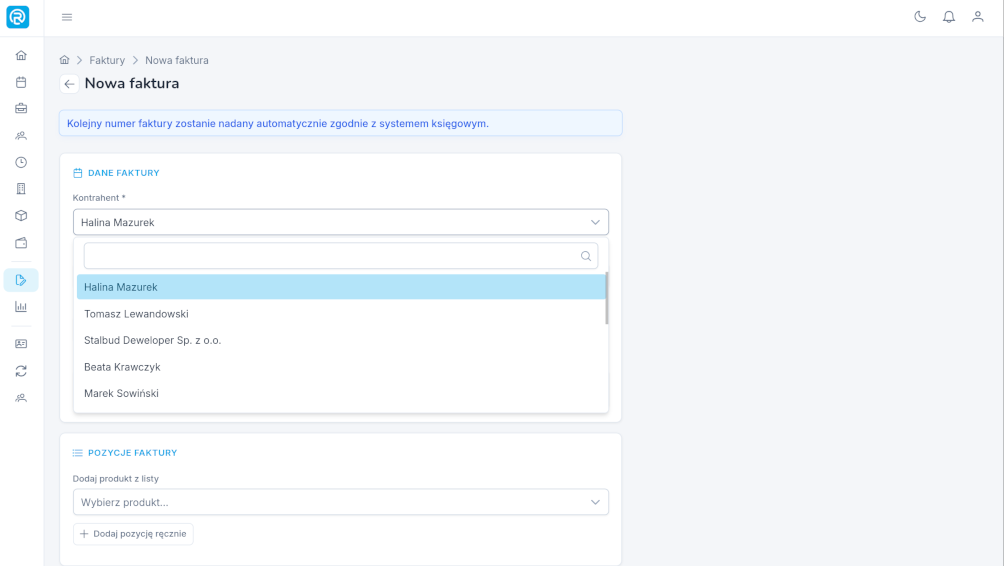1006x566 pixels.
Task: Select Beata Krawczyk option
Action: point(341,367)
